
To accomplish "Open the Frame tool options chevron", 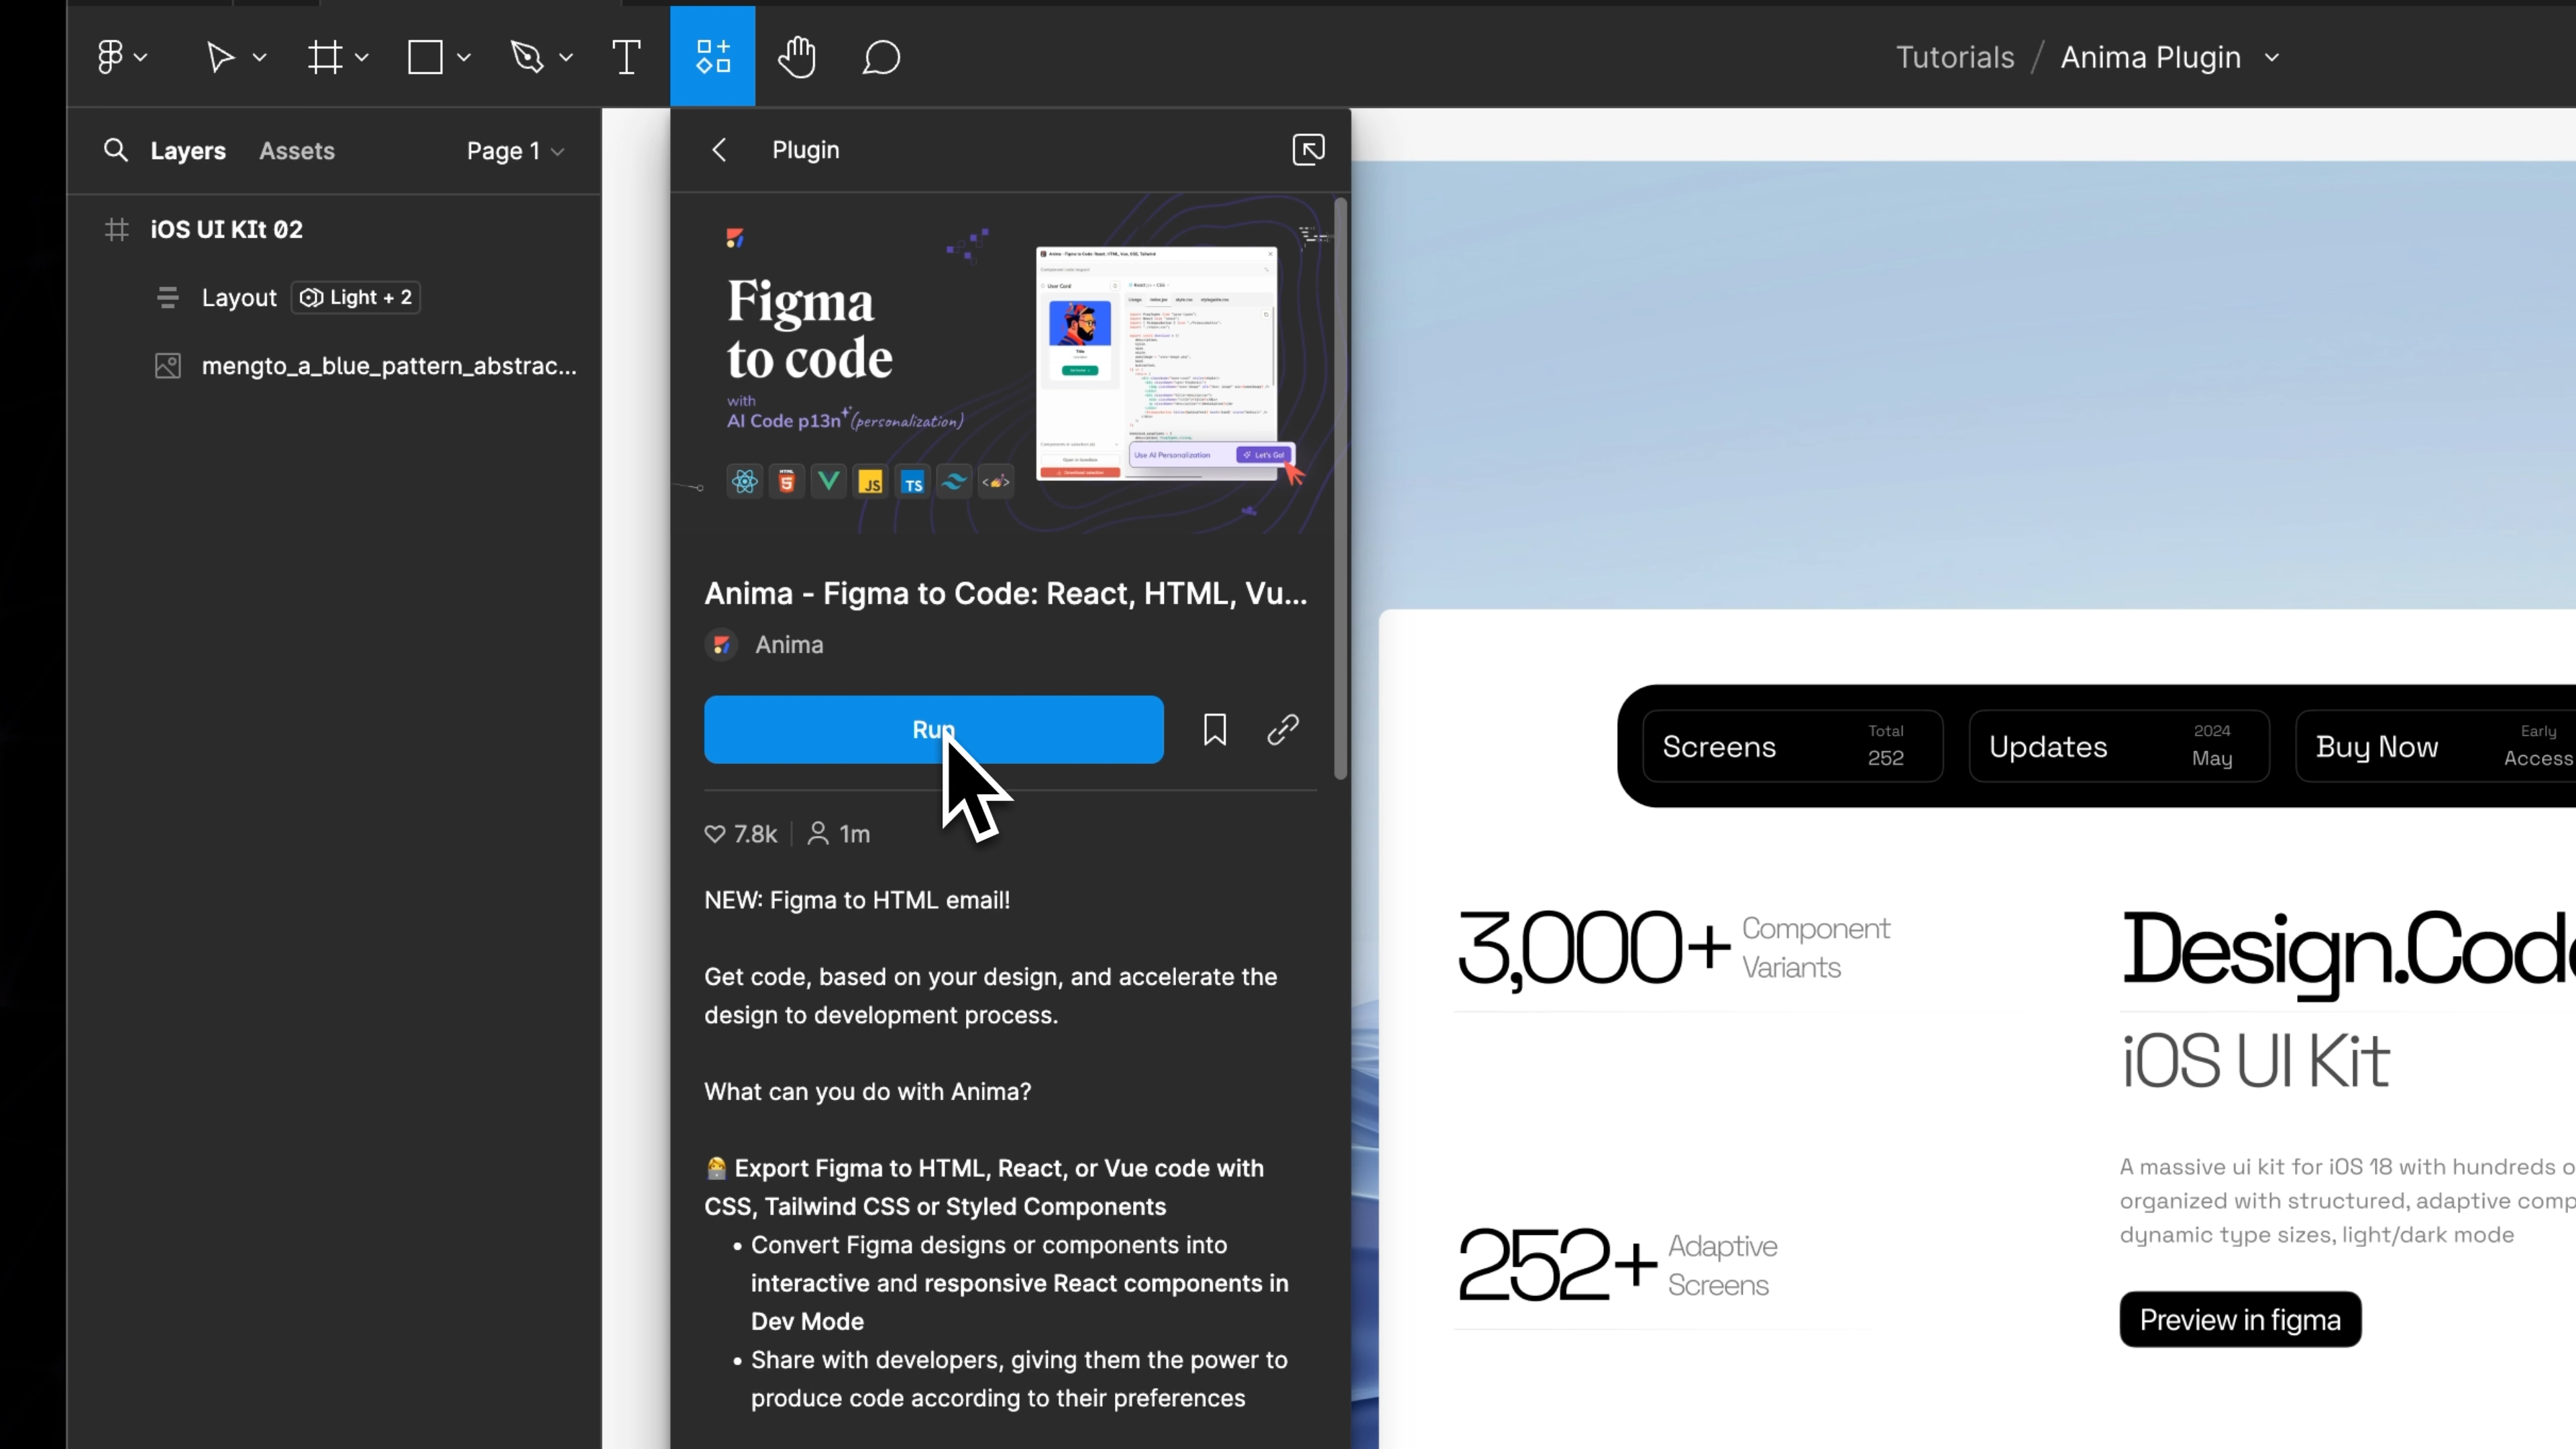I will (362, 58).
